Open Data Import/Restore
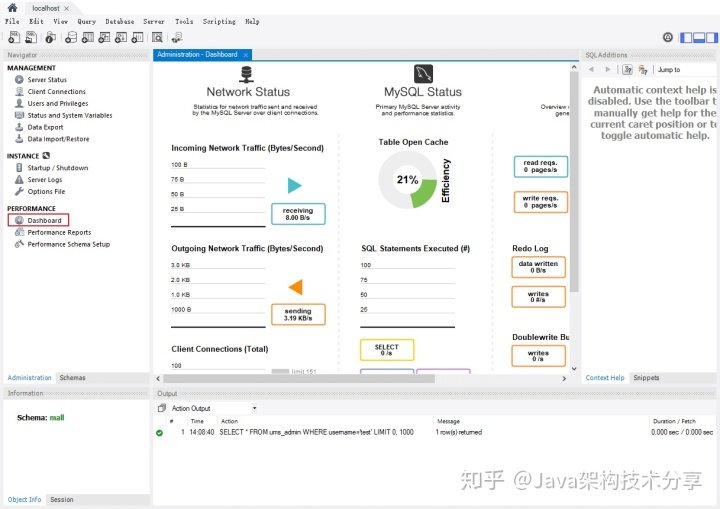The width and height of the screenshot is (720, 509). 58,139
